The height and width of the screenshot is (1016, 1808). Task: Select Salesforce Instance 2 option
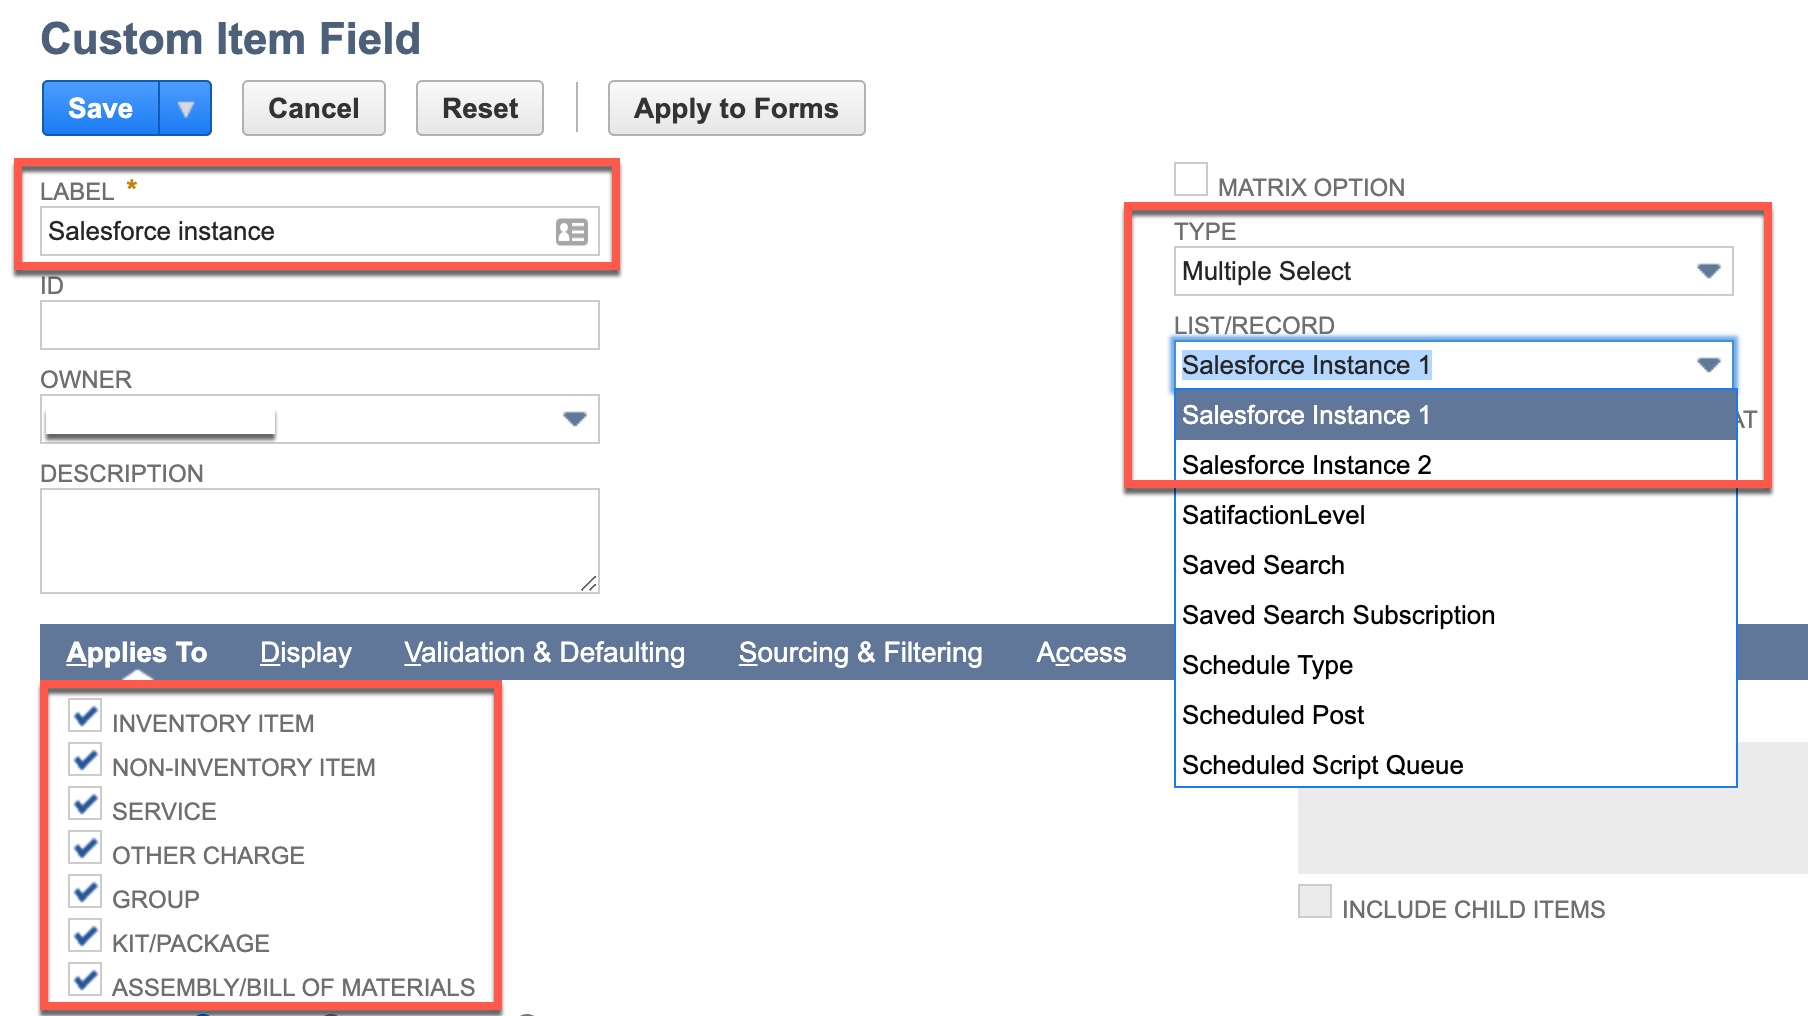pos(1455,465)
